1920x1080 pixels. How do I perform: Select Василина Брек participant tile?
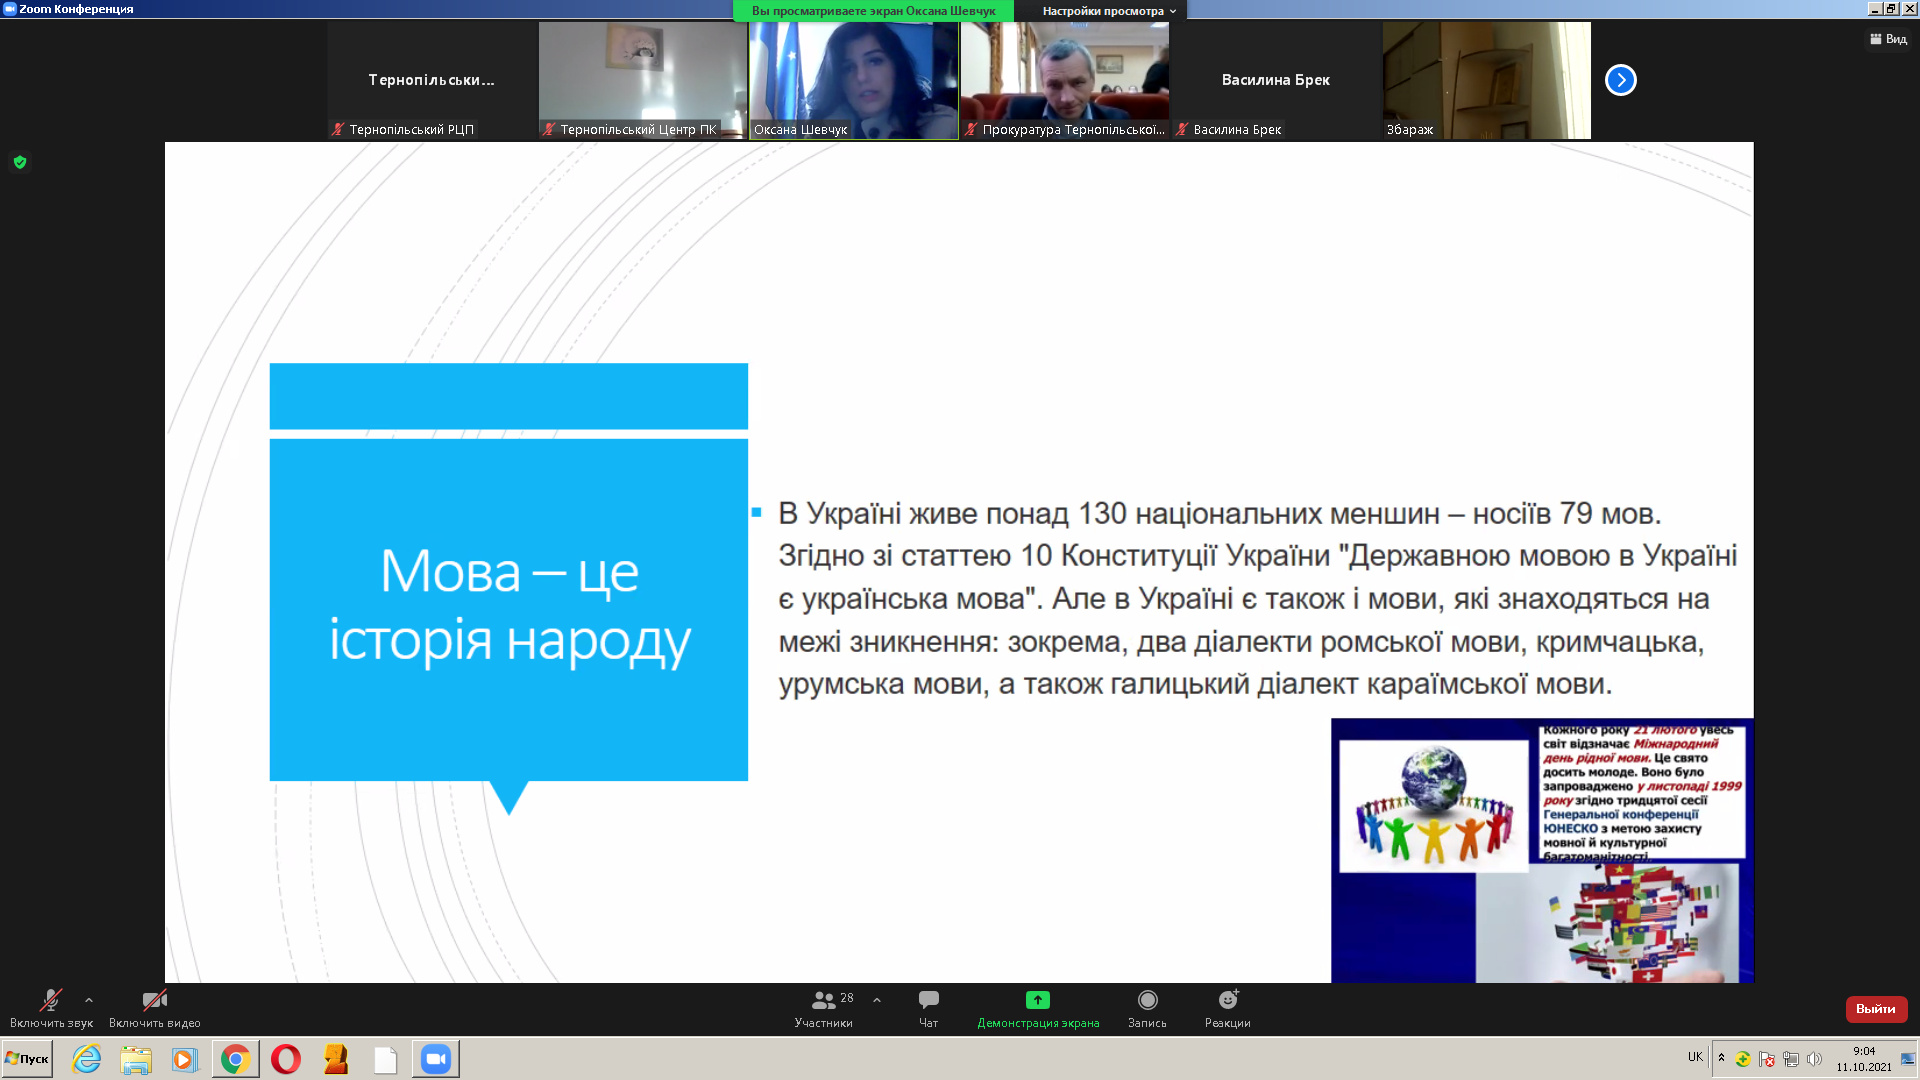[x=1275, y=80]
